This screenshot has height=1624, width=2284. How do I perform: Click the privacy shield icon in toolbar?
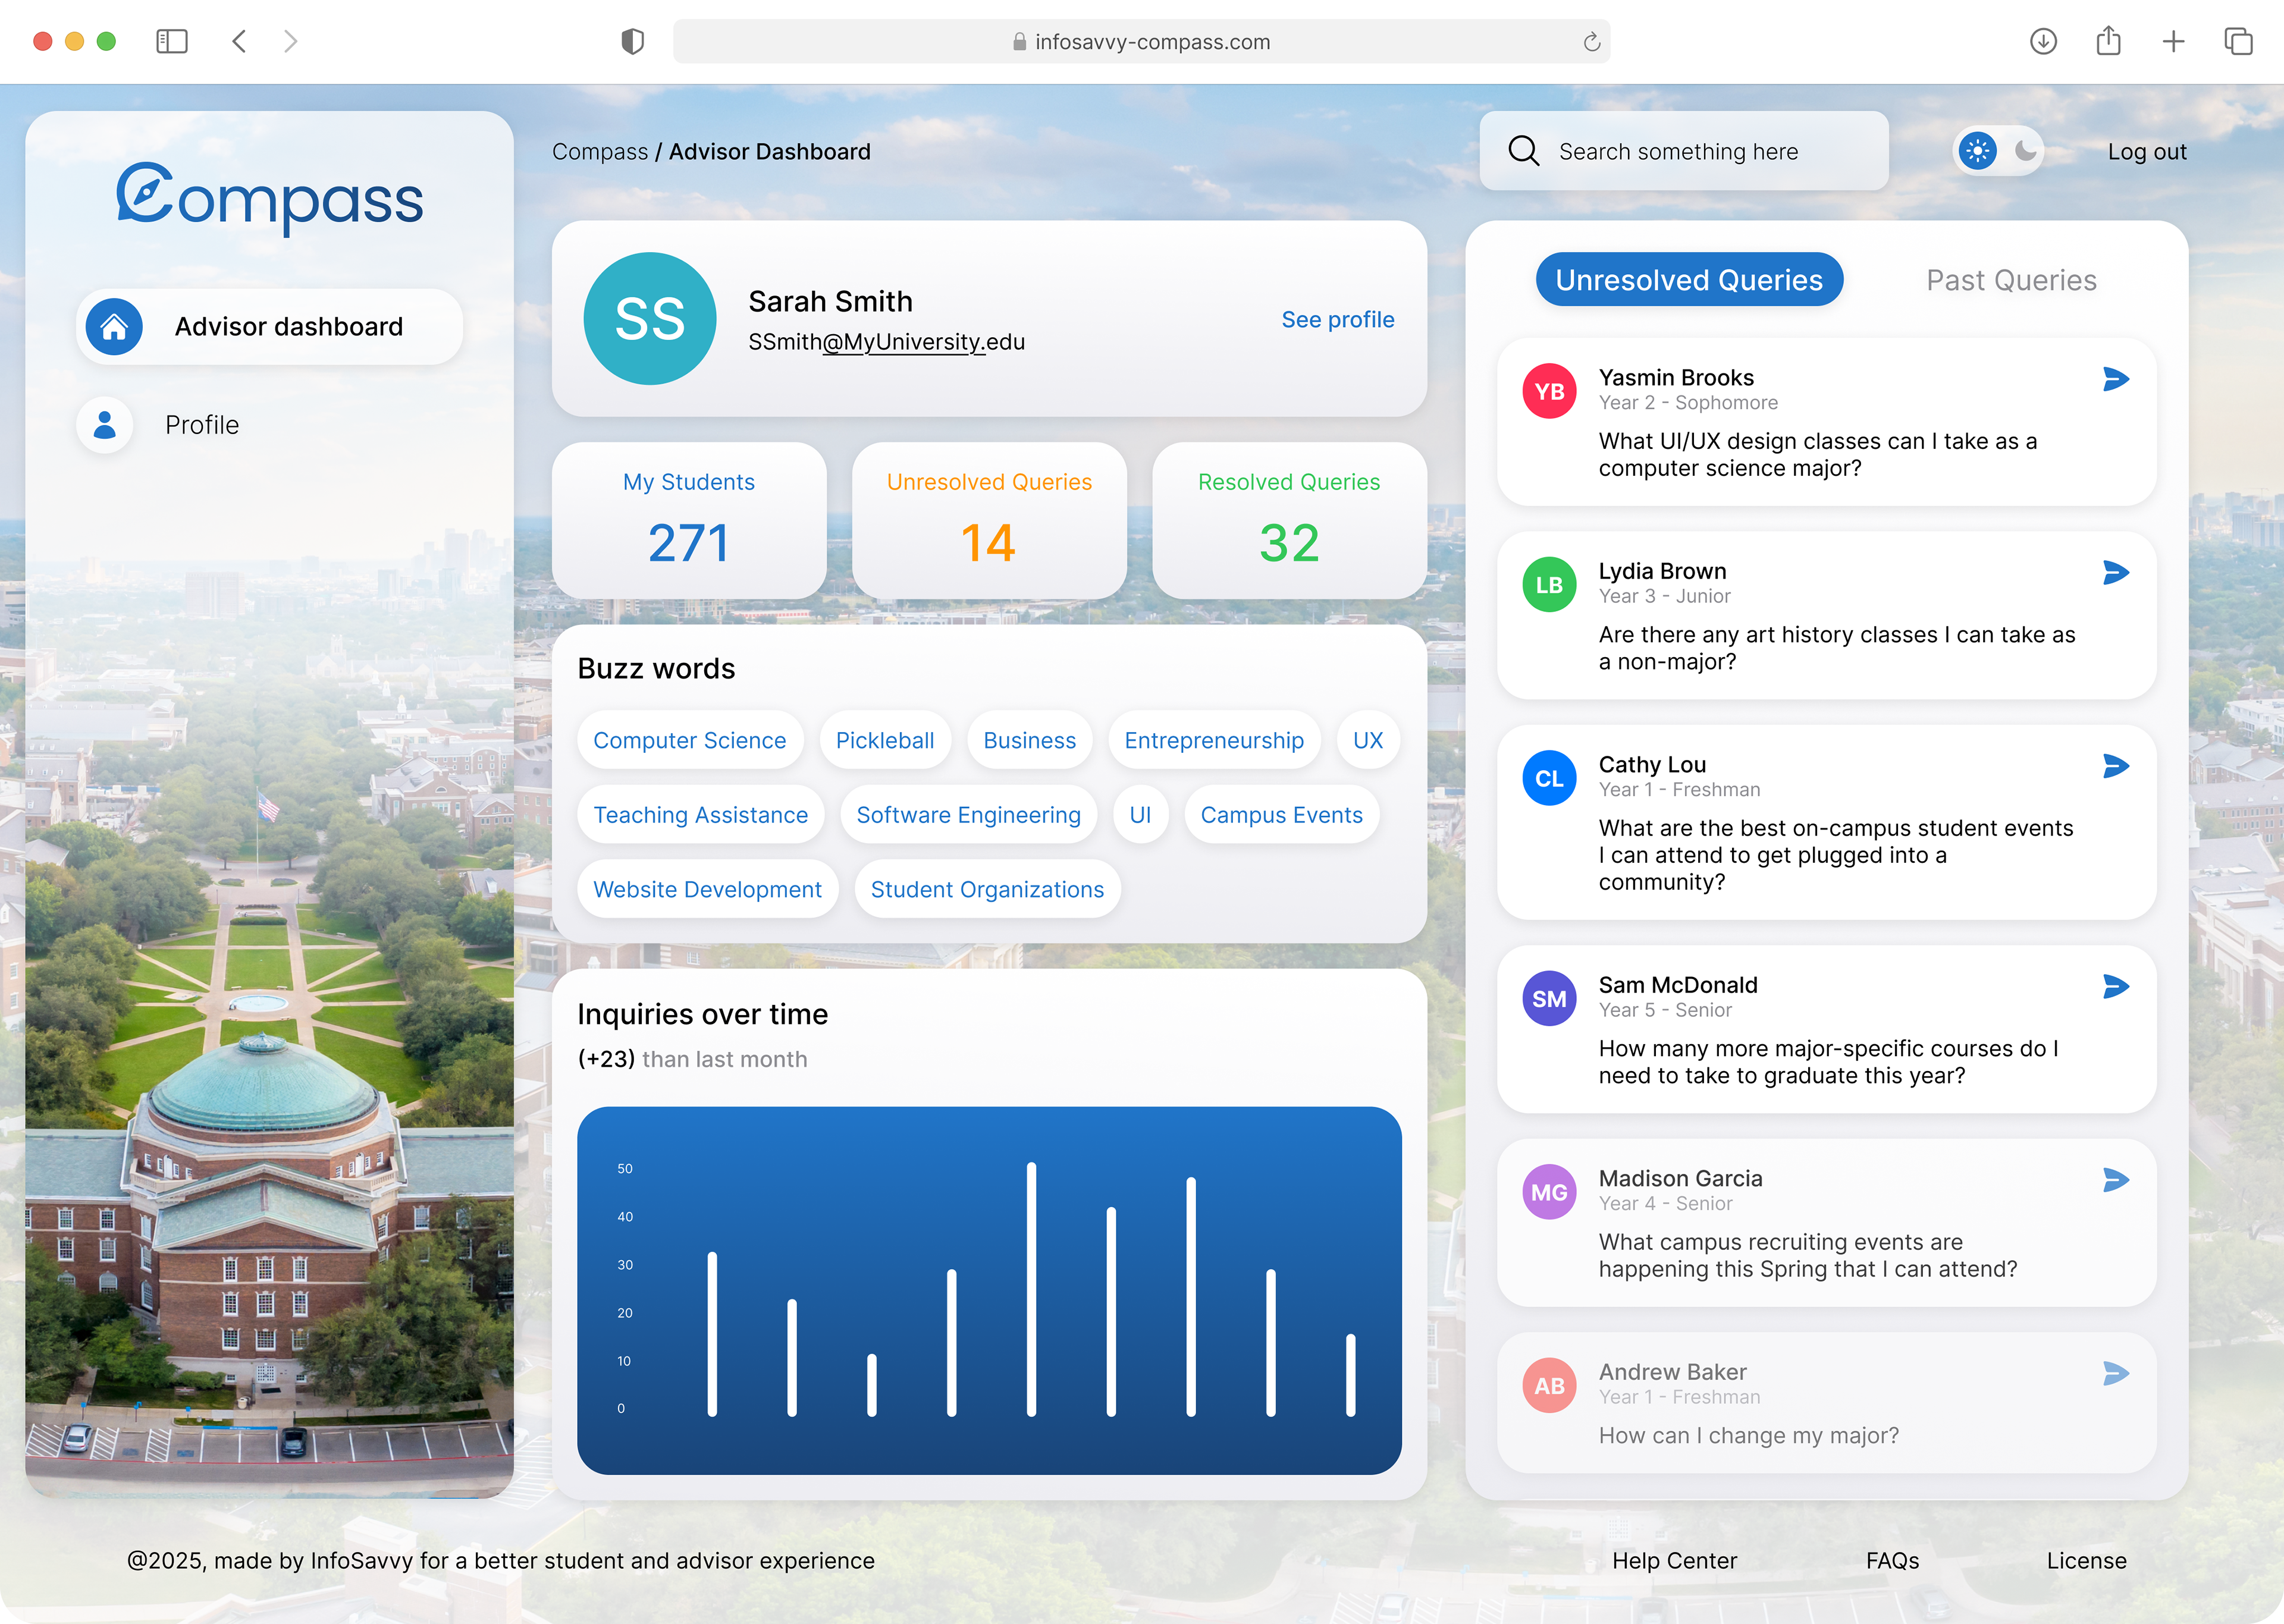click(x=632, y=41)
